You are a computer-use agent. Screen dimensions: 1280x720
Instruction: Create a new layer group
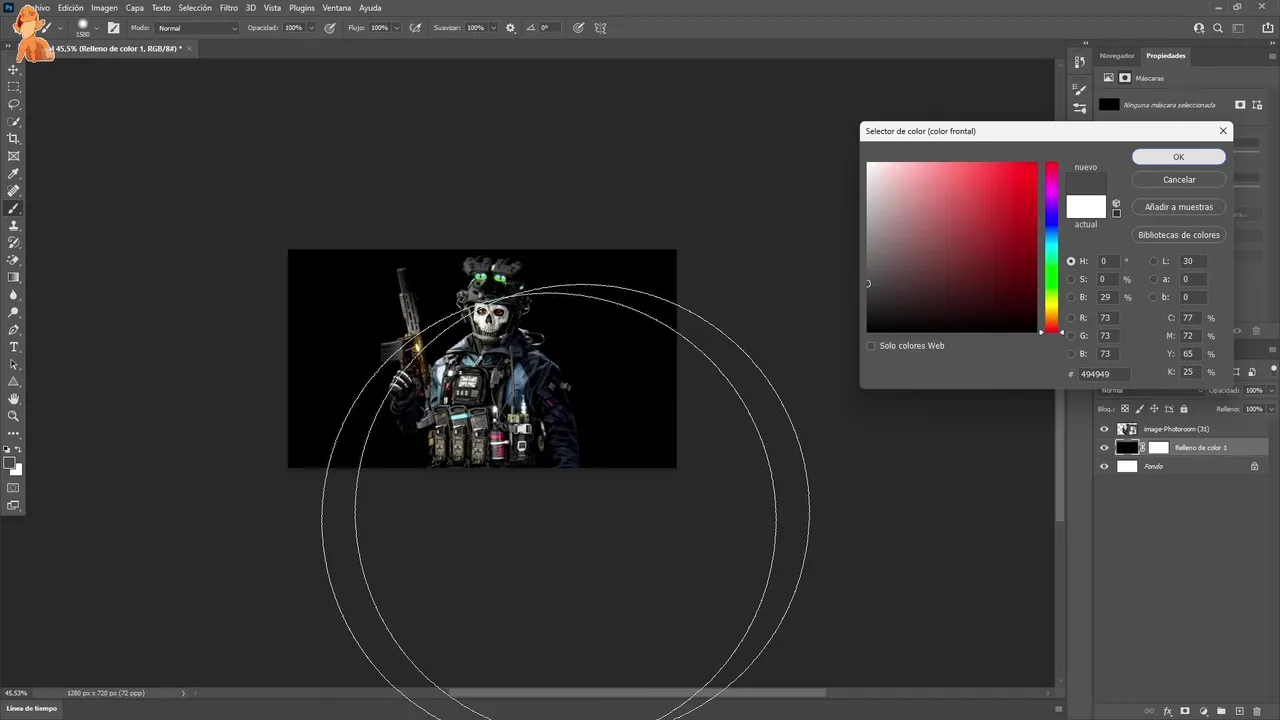click(1221, 711)
